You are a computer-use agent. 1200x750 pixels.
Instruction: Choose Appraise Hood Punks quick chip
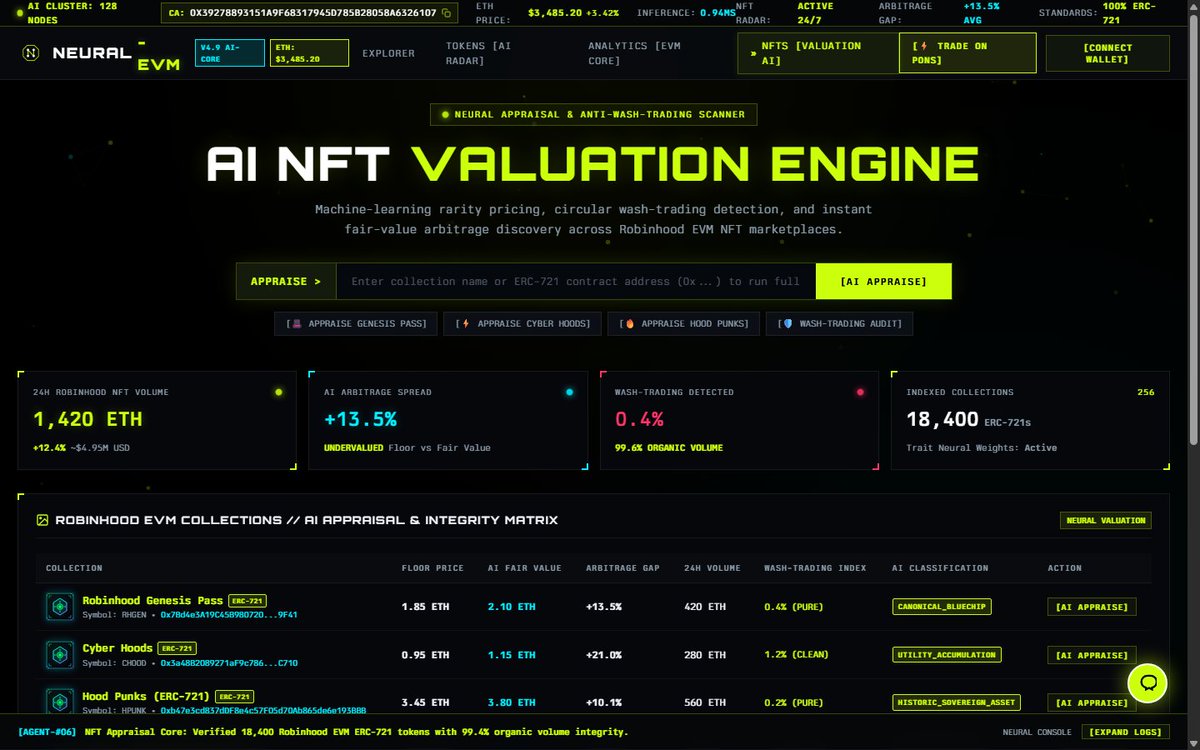[x=684, y=324]
